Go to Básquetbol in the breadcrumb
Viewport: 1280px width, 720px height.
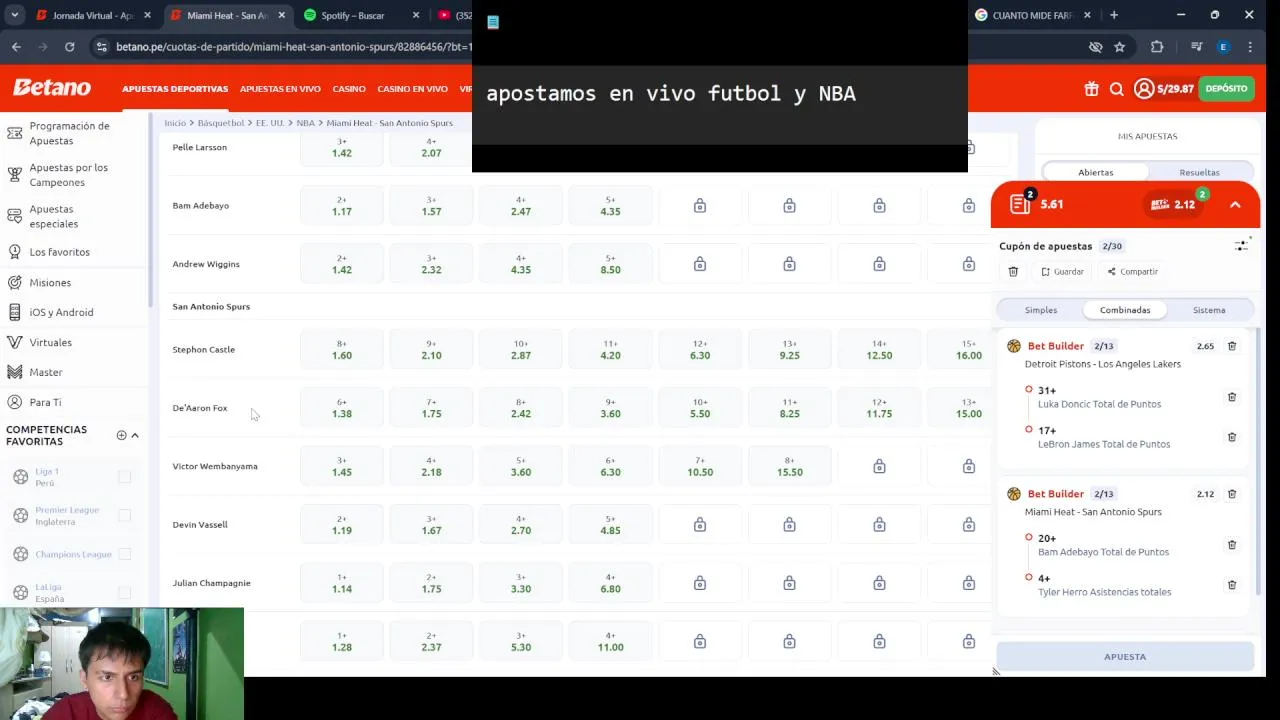pos(221,123)
